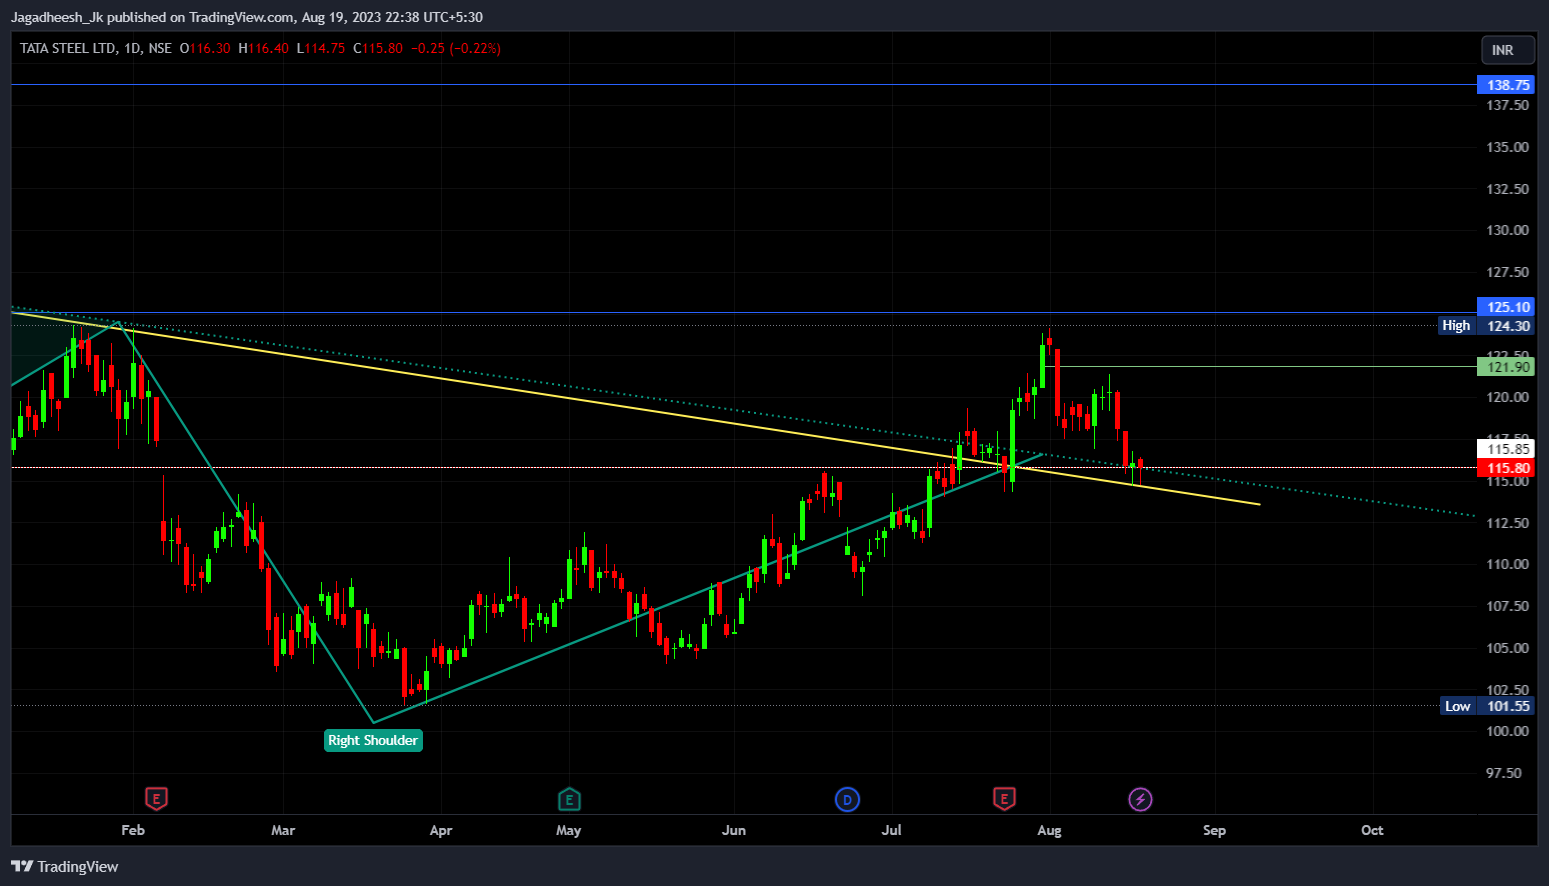The width and height of the screenshot is (1549, 886).
Task: Click the white 115.85 price label
Action: point(1506,449)
